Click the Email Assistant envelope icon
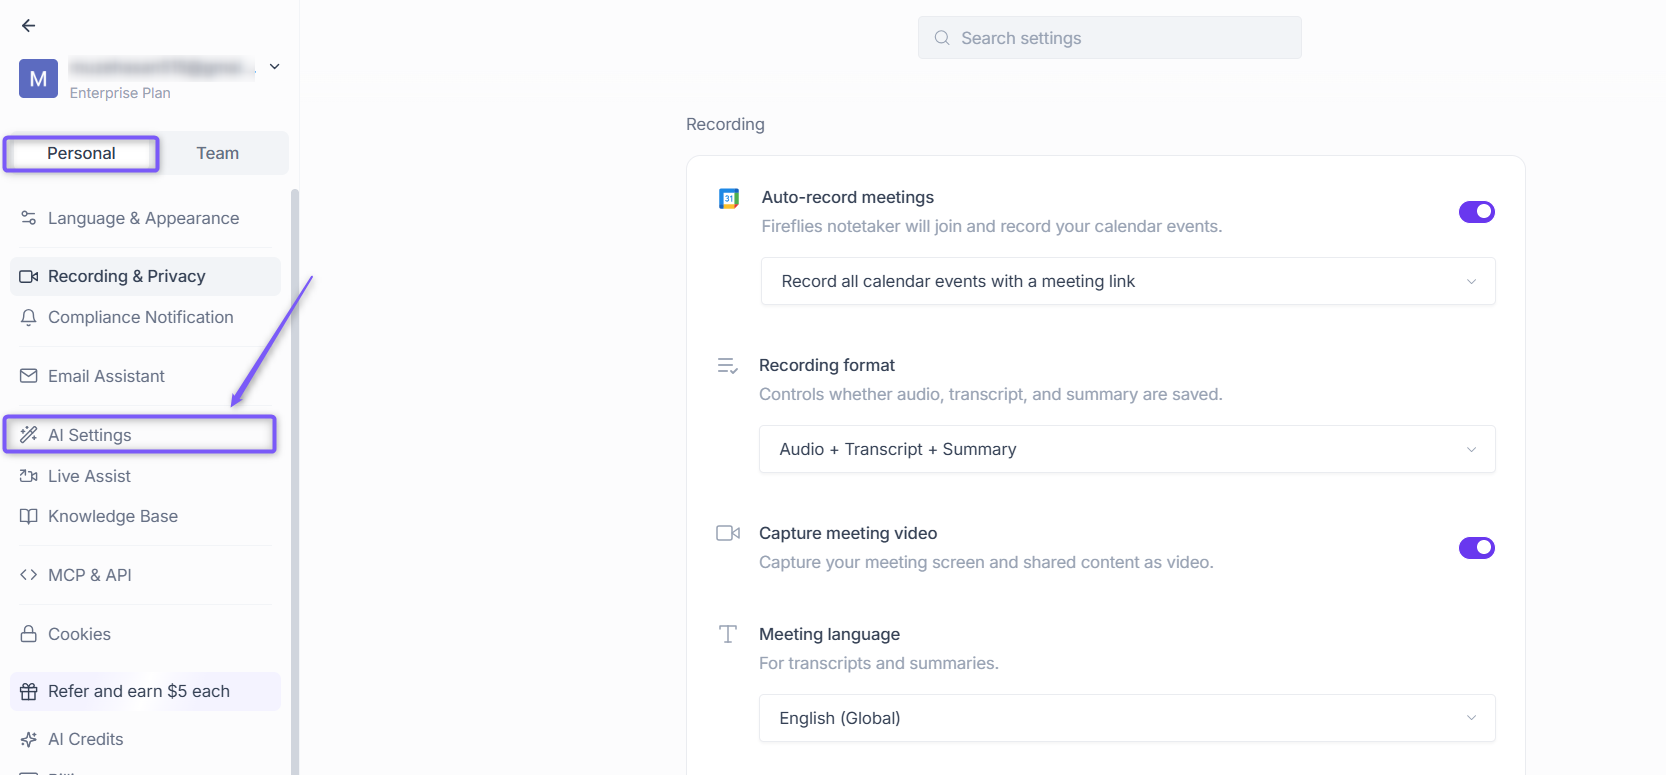1666x775 pixels. click(28, 376)
